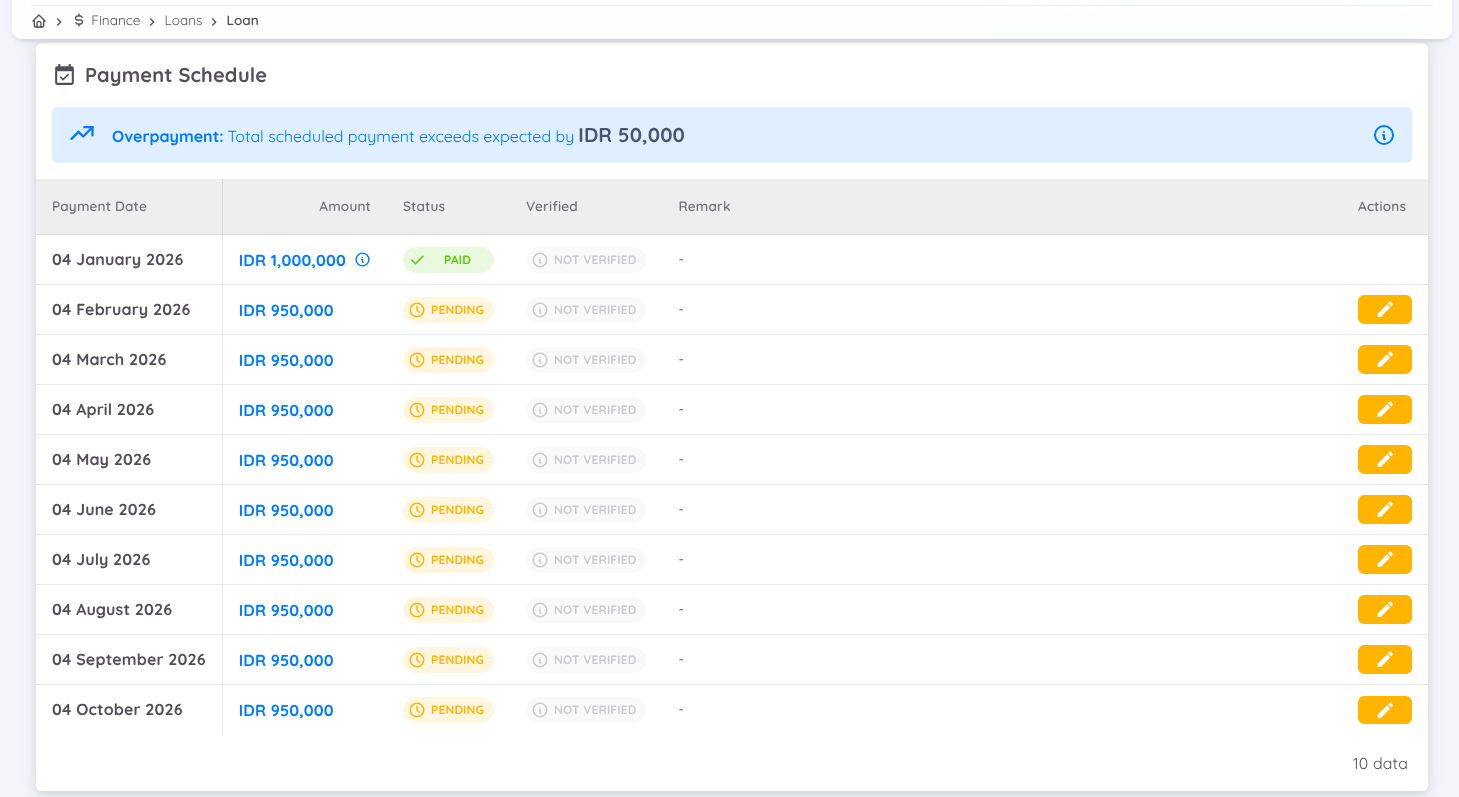Open the IDR 1,000,000 amount link
1459x797 pixels.
click(293, 259)
